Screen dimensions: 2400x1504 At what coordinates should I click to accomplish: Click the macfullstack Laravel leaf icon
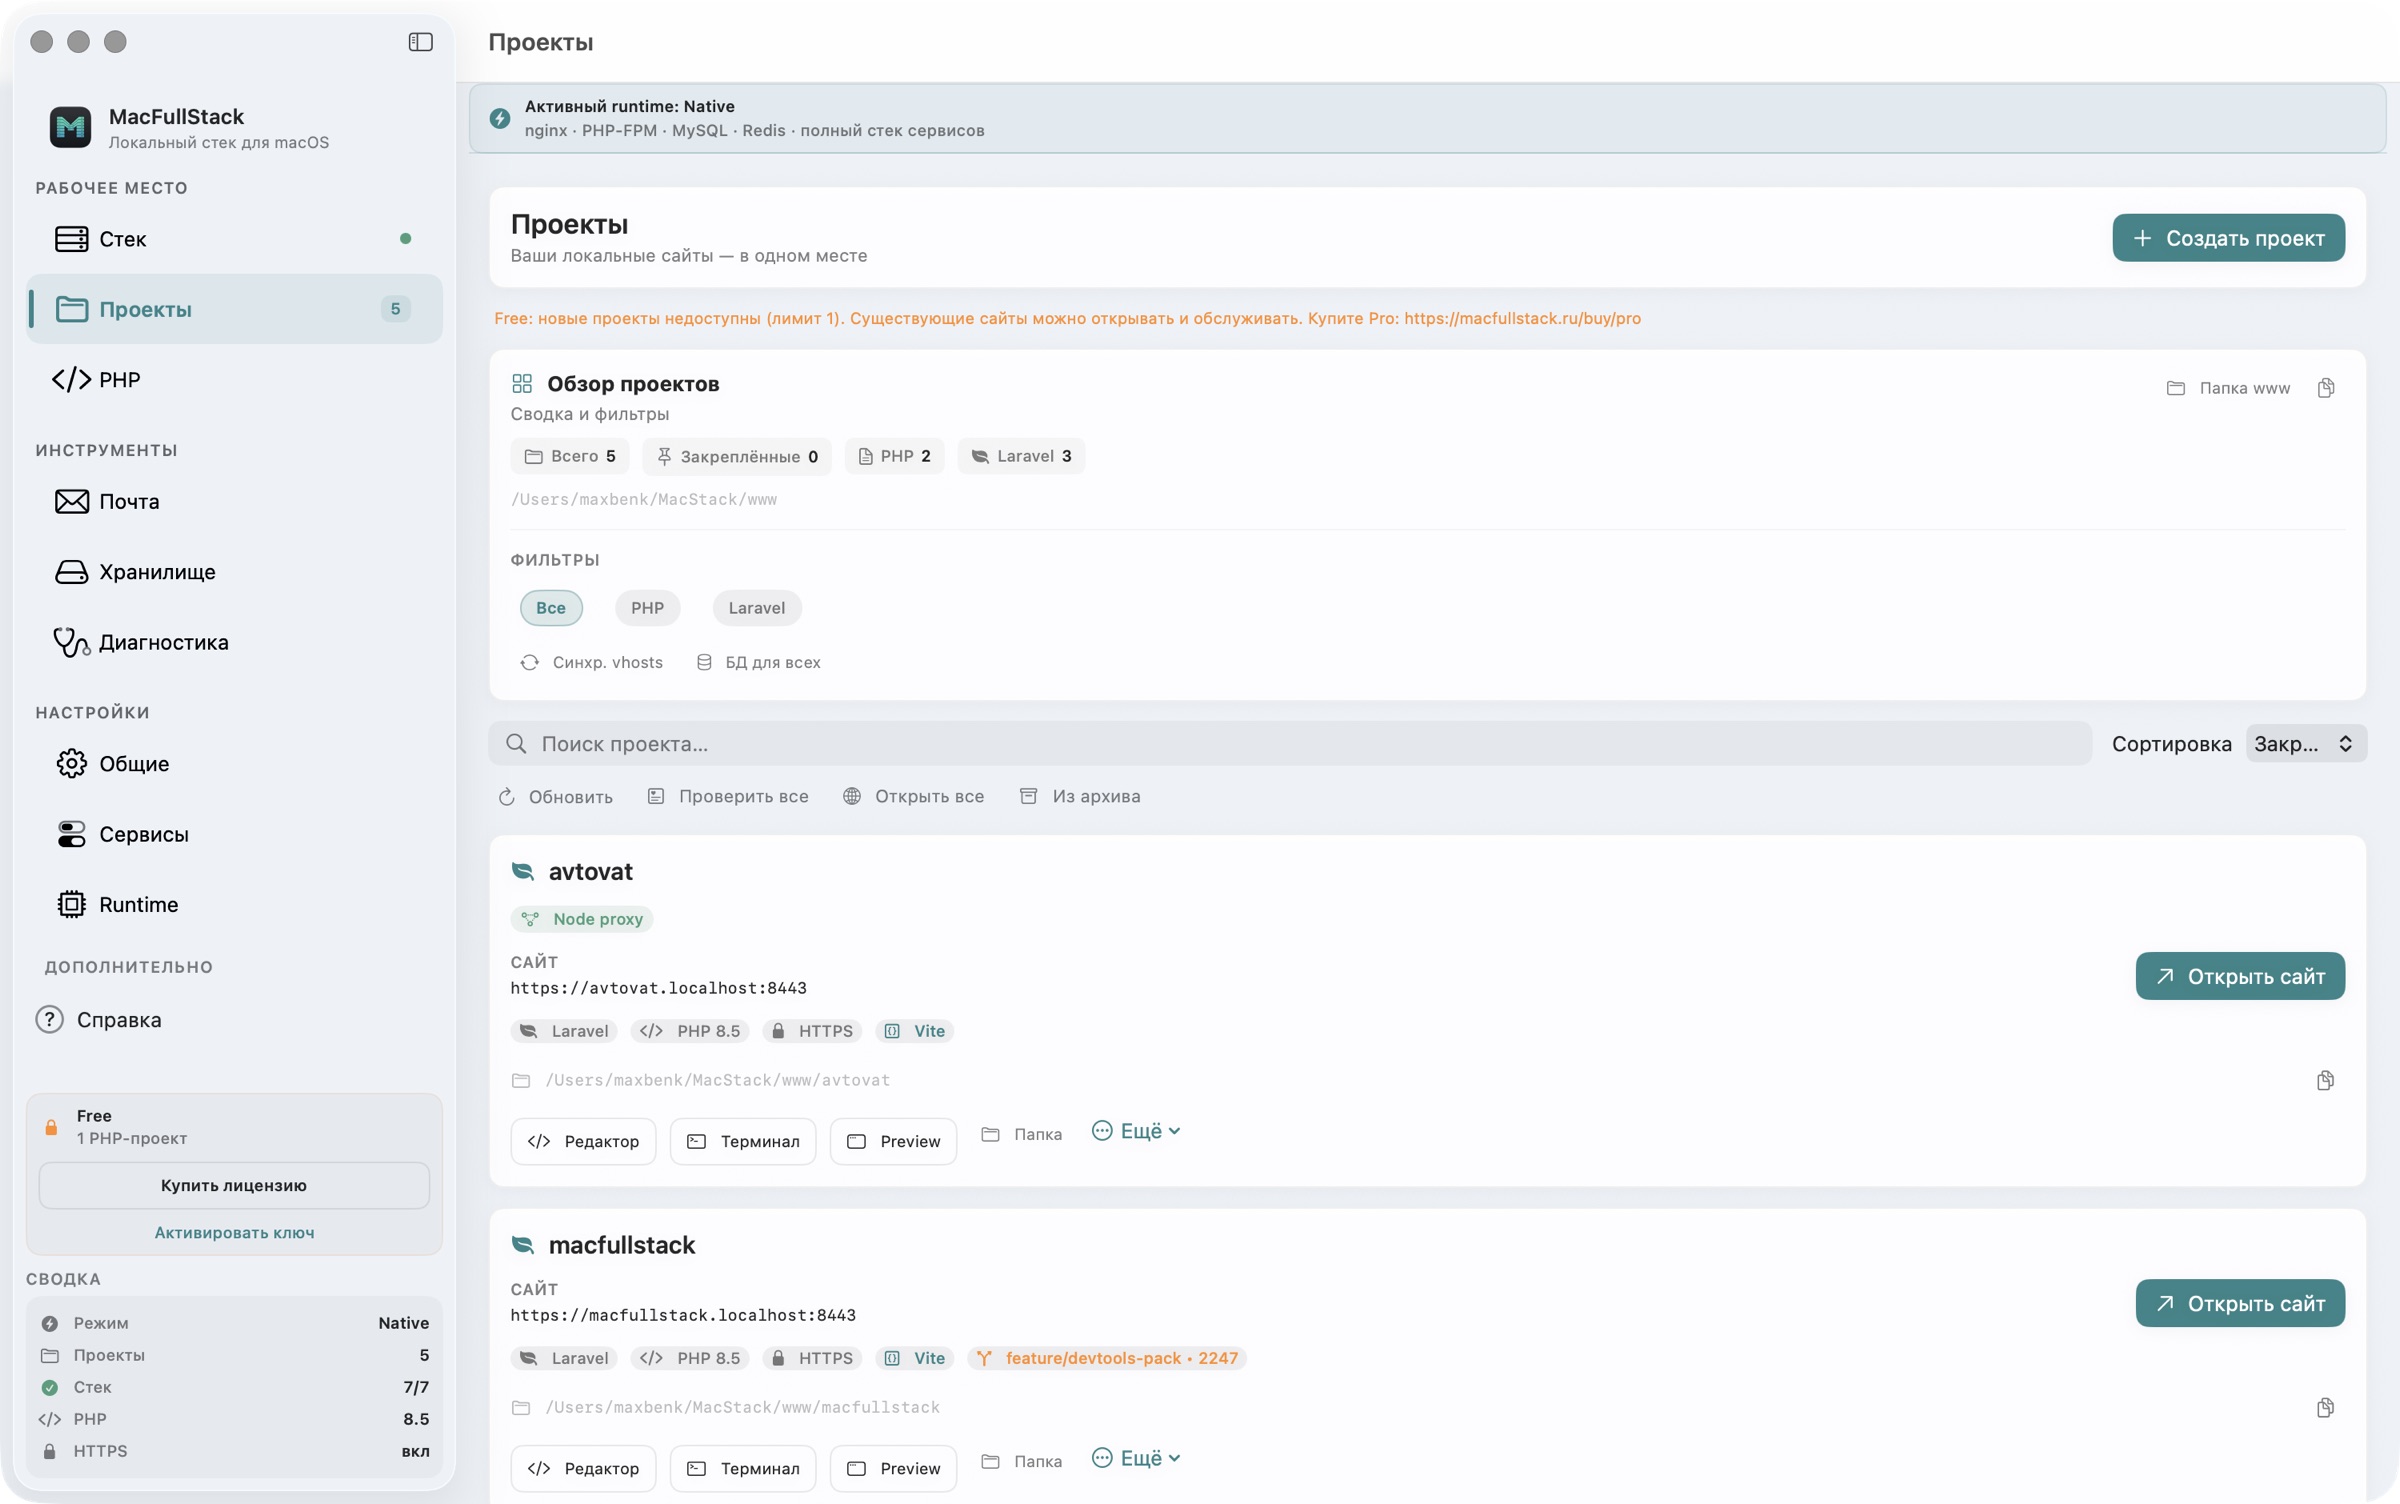click(x=523, y=1246)
